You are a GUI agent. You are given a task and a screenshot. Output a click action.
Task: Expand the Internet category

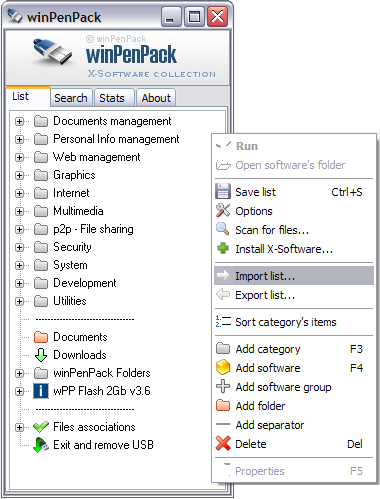[20, 194]
